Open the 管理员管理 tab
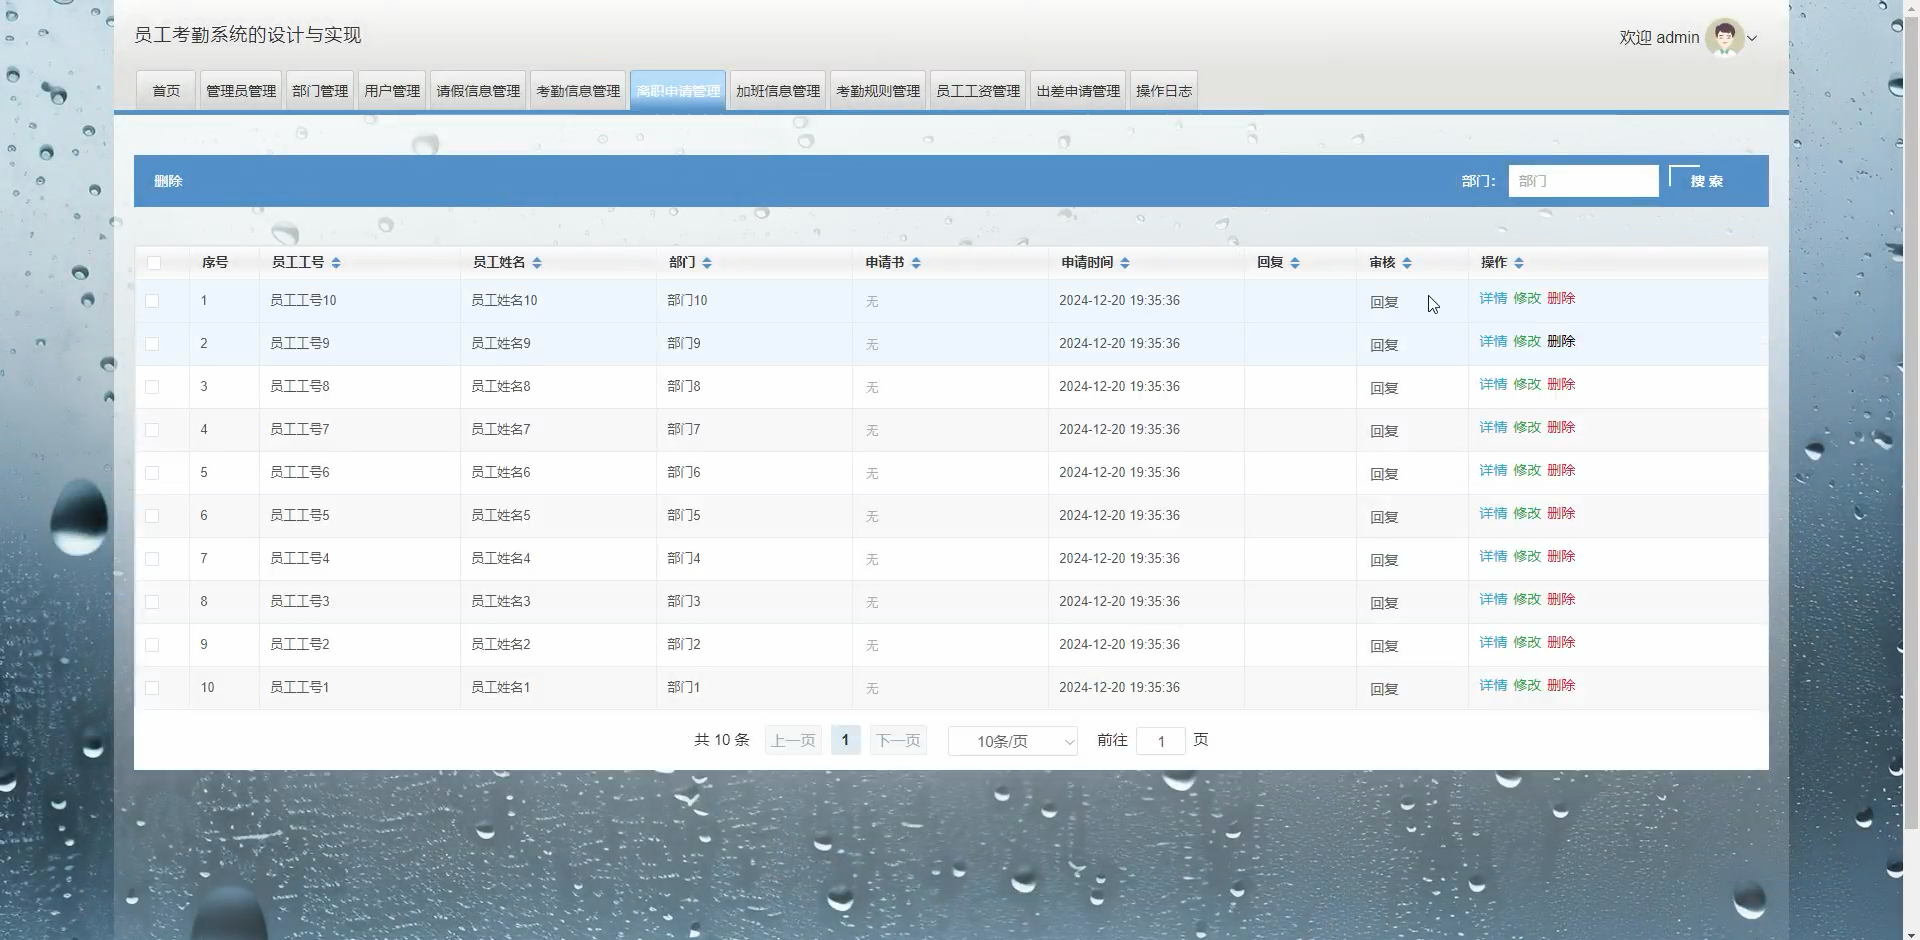Viewport: 1920px width, 940px height. click(x=241, y=91)
